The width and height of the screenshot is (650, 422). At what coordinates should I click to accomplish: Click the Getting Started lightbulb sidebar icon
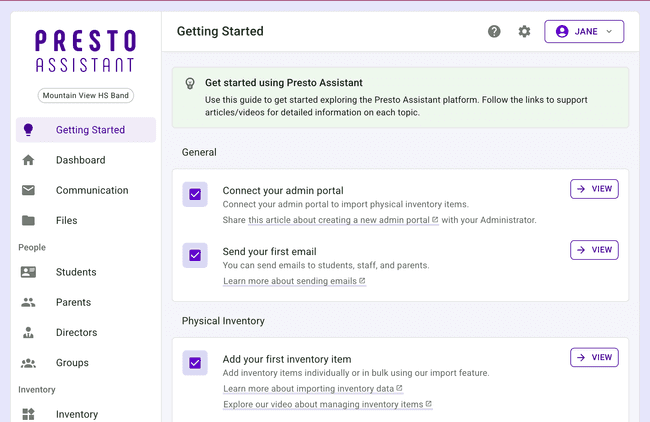tap(28, 130)
